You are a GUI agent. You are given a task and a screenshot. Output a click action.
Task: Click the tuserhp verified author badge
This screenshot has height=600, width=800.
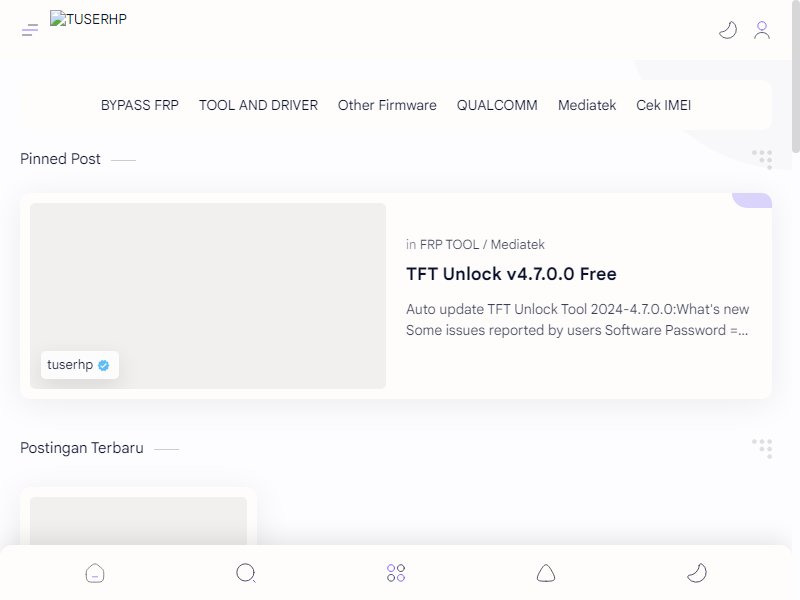(80, 365)
